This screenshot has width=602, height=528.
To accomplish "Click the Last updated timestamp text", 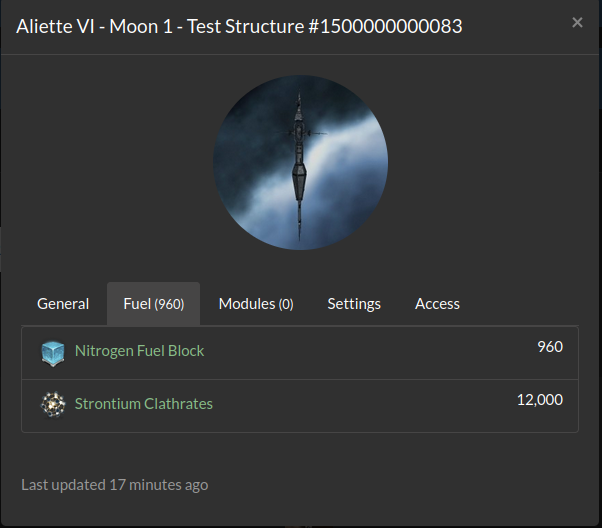I will click(114, 485).
